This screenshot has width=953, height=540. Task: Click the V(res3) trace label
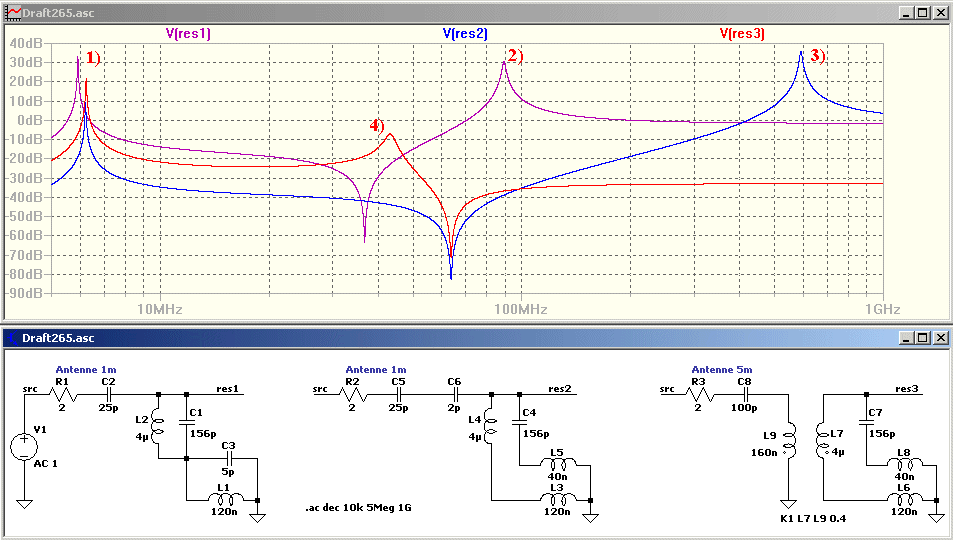[742, 33]
